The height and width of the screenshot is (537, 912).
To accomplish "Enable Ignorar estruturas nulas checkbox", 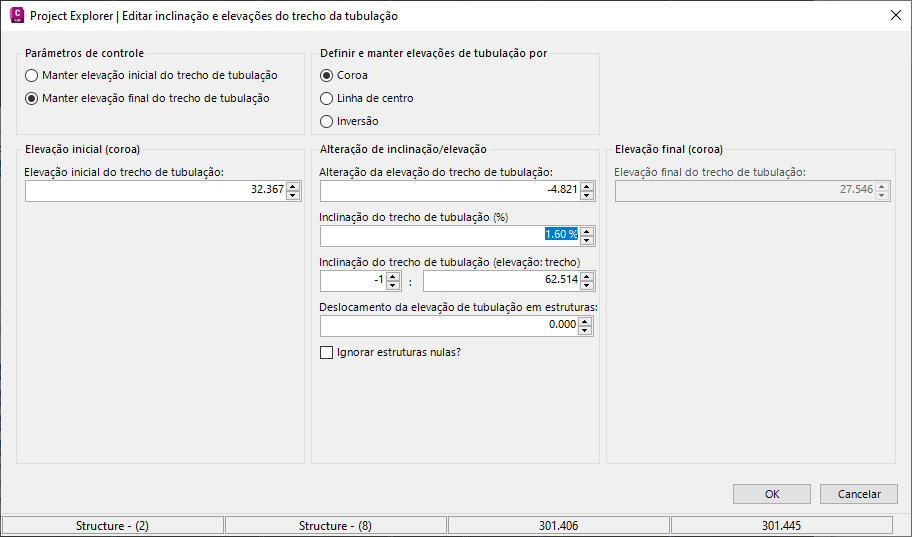I will (326, 352).
